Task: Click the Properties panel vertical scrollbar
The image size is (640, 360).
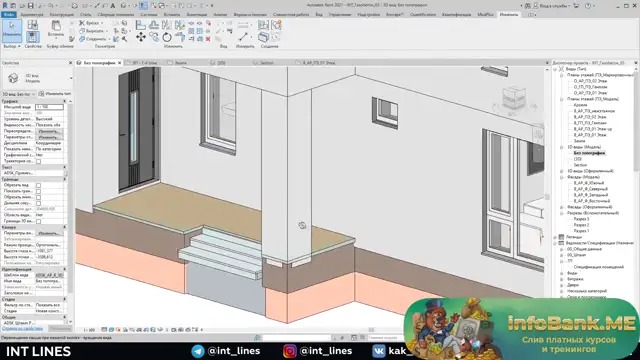Action: (71, 204)
